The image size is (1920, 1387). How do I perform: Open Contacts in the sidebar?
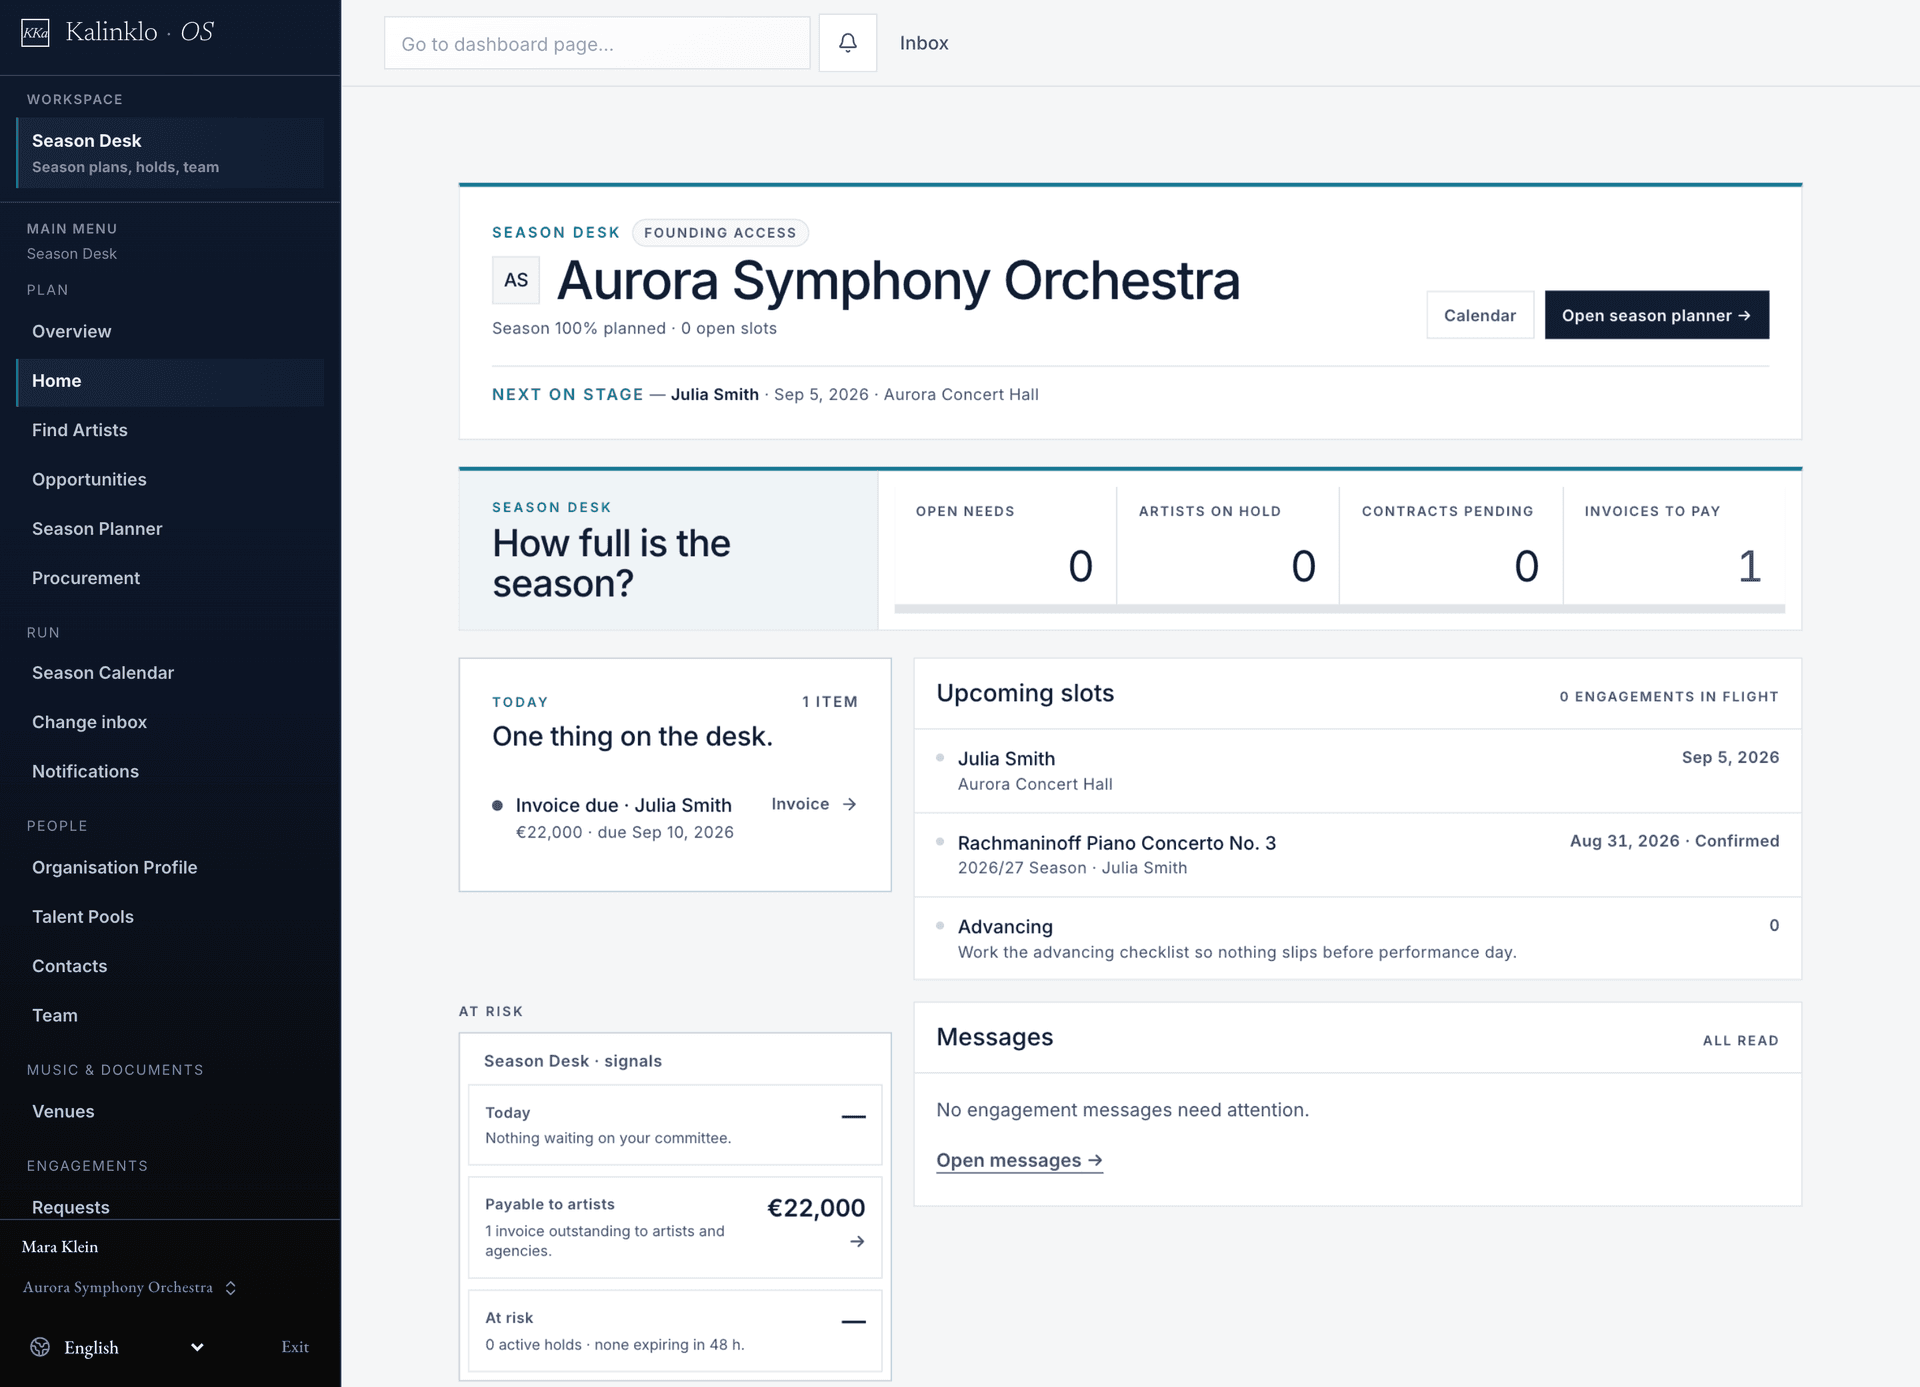[x=170, y=966]
